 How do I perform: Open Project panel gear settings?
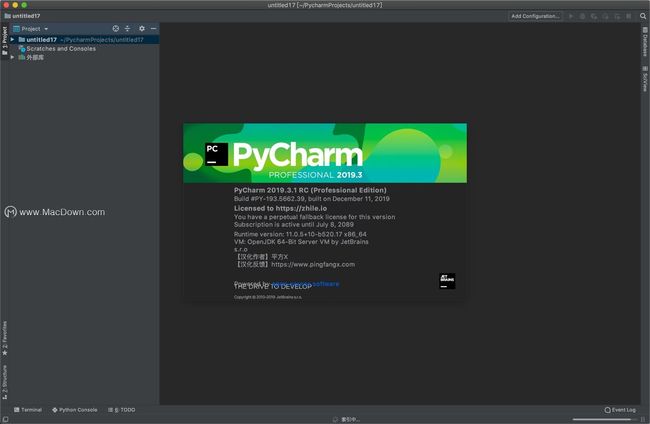pos(142,29)
